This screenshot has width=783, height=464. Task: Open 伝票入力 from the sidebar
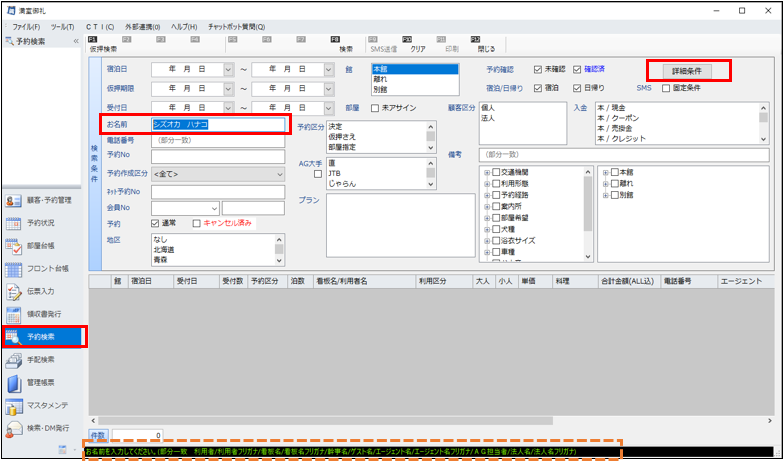click(x=42, y=291)
